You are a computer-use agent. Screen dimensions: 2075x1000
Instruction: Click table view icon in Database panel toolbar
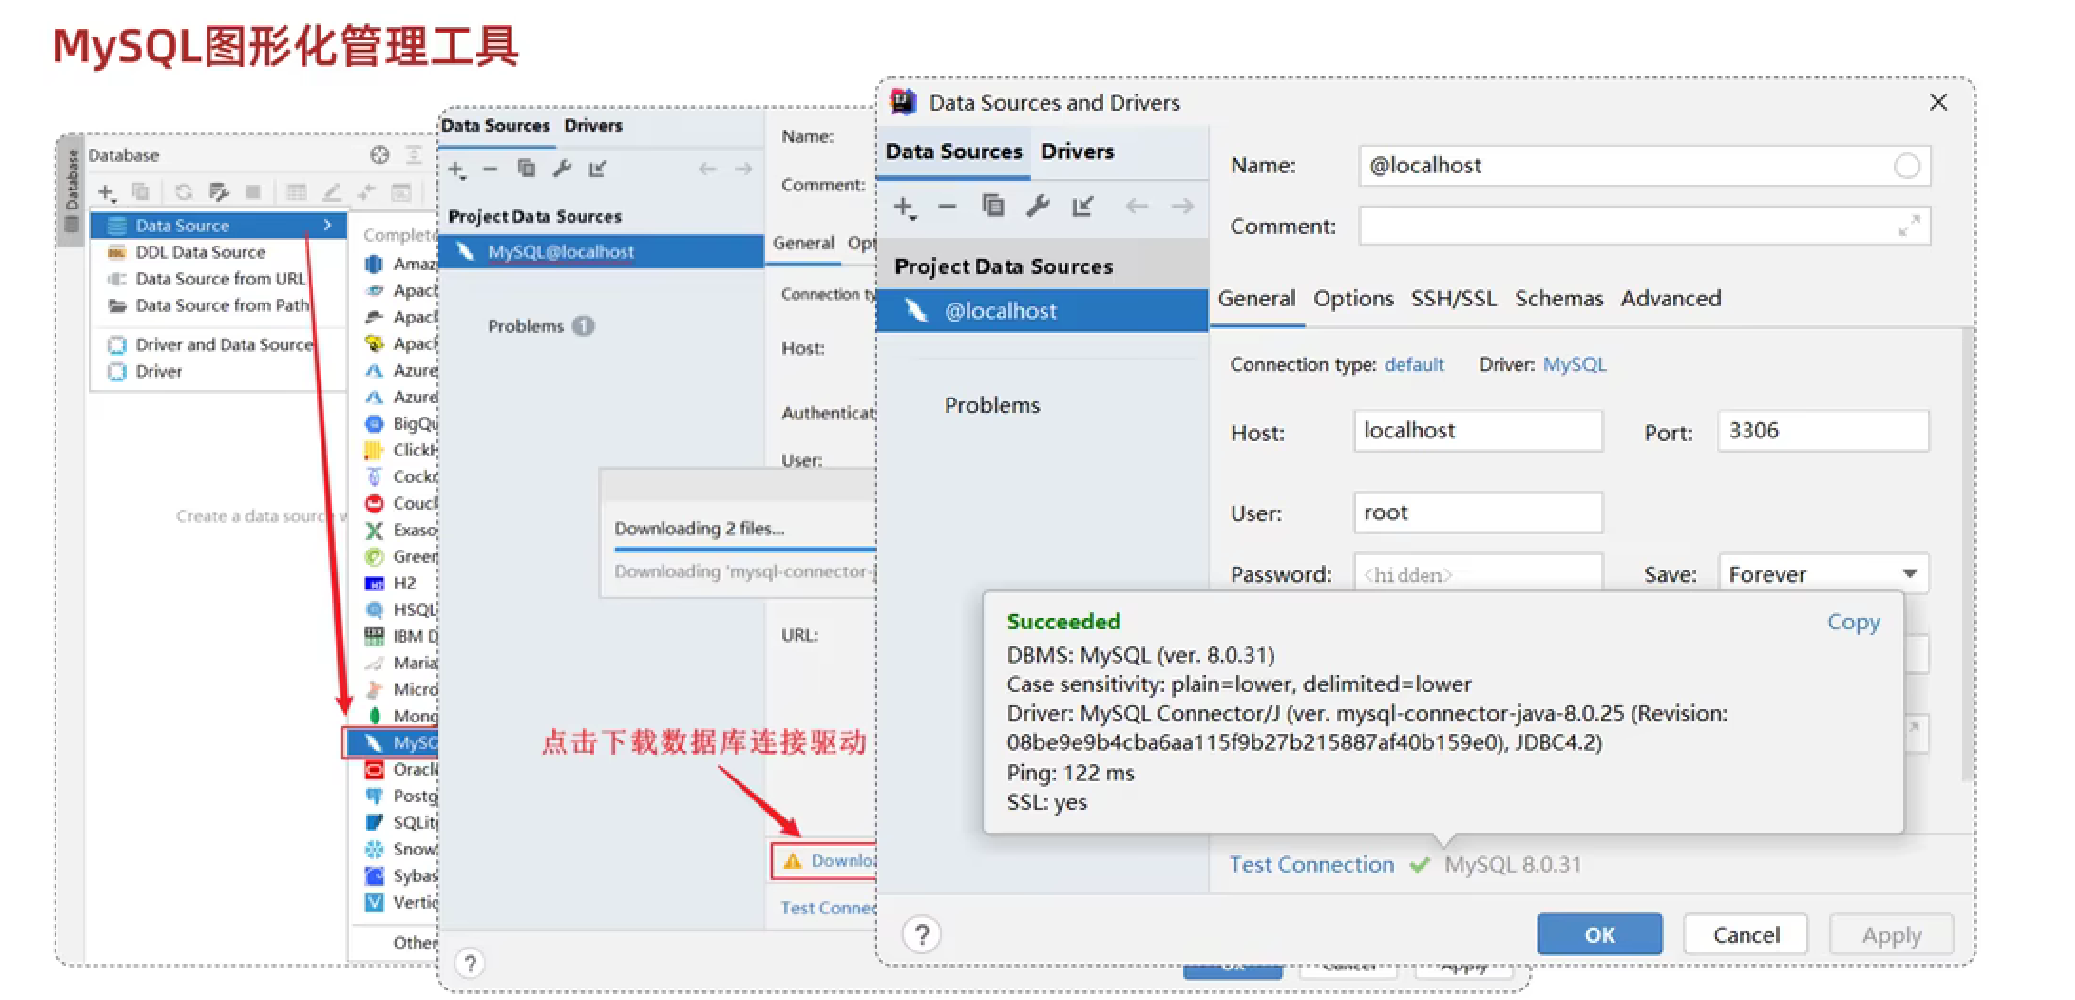tap(296, 192)
